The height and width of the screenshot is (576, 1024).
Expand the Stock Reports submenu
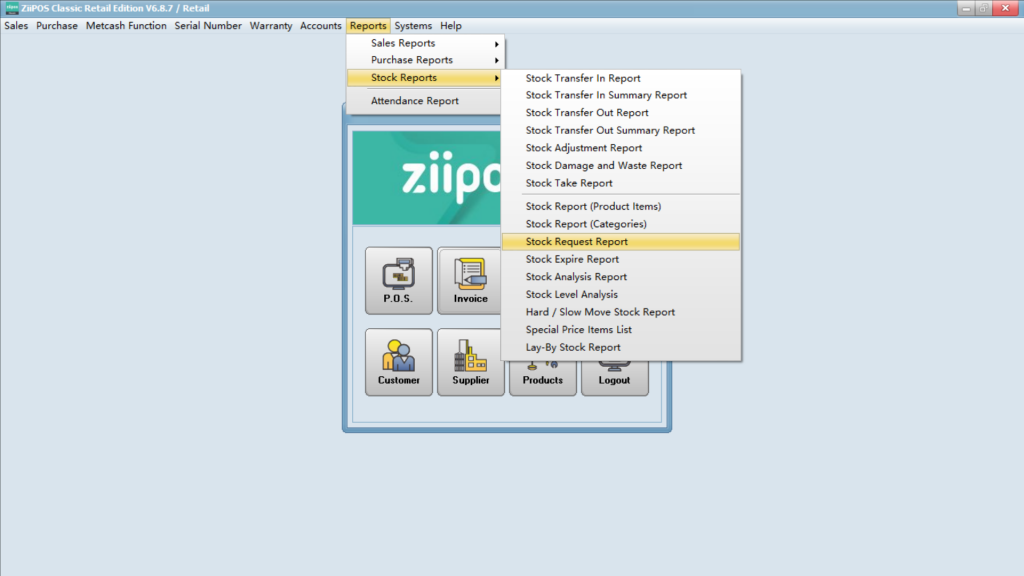[425, 77]
